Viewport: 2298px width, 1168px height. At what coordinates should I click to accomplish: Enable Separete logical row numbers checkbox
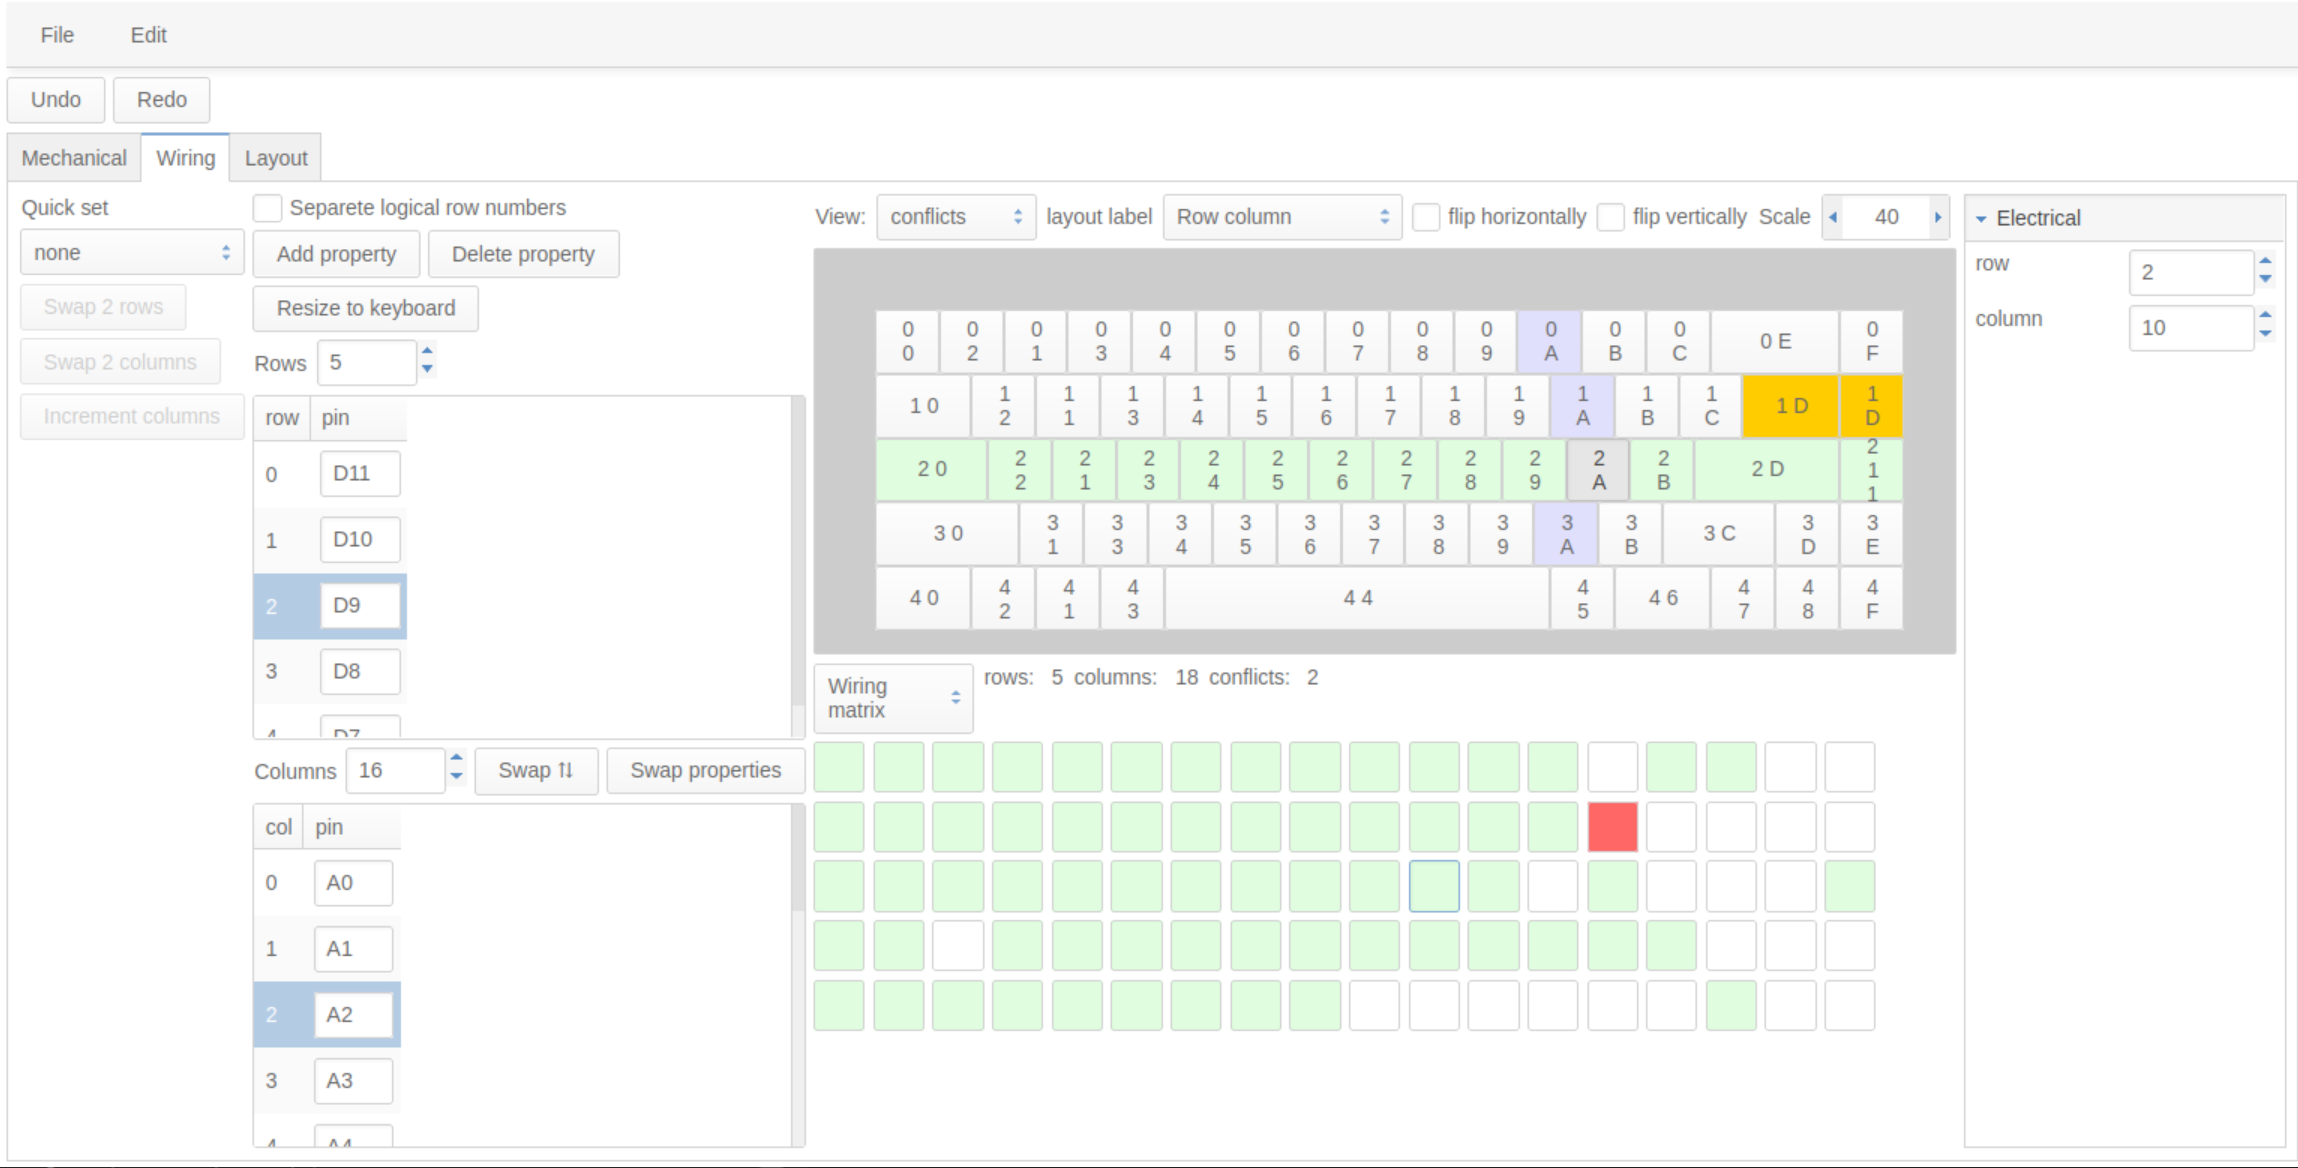point(268,208)
